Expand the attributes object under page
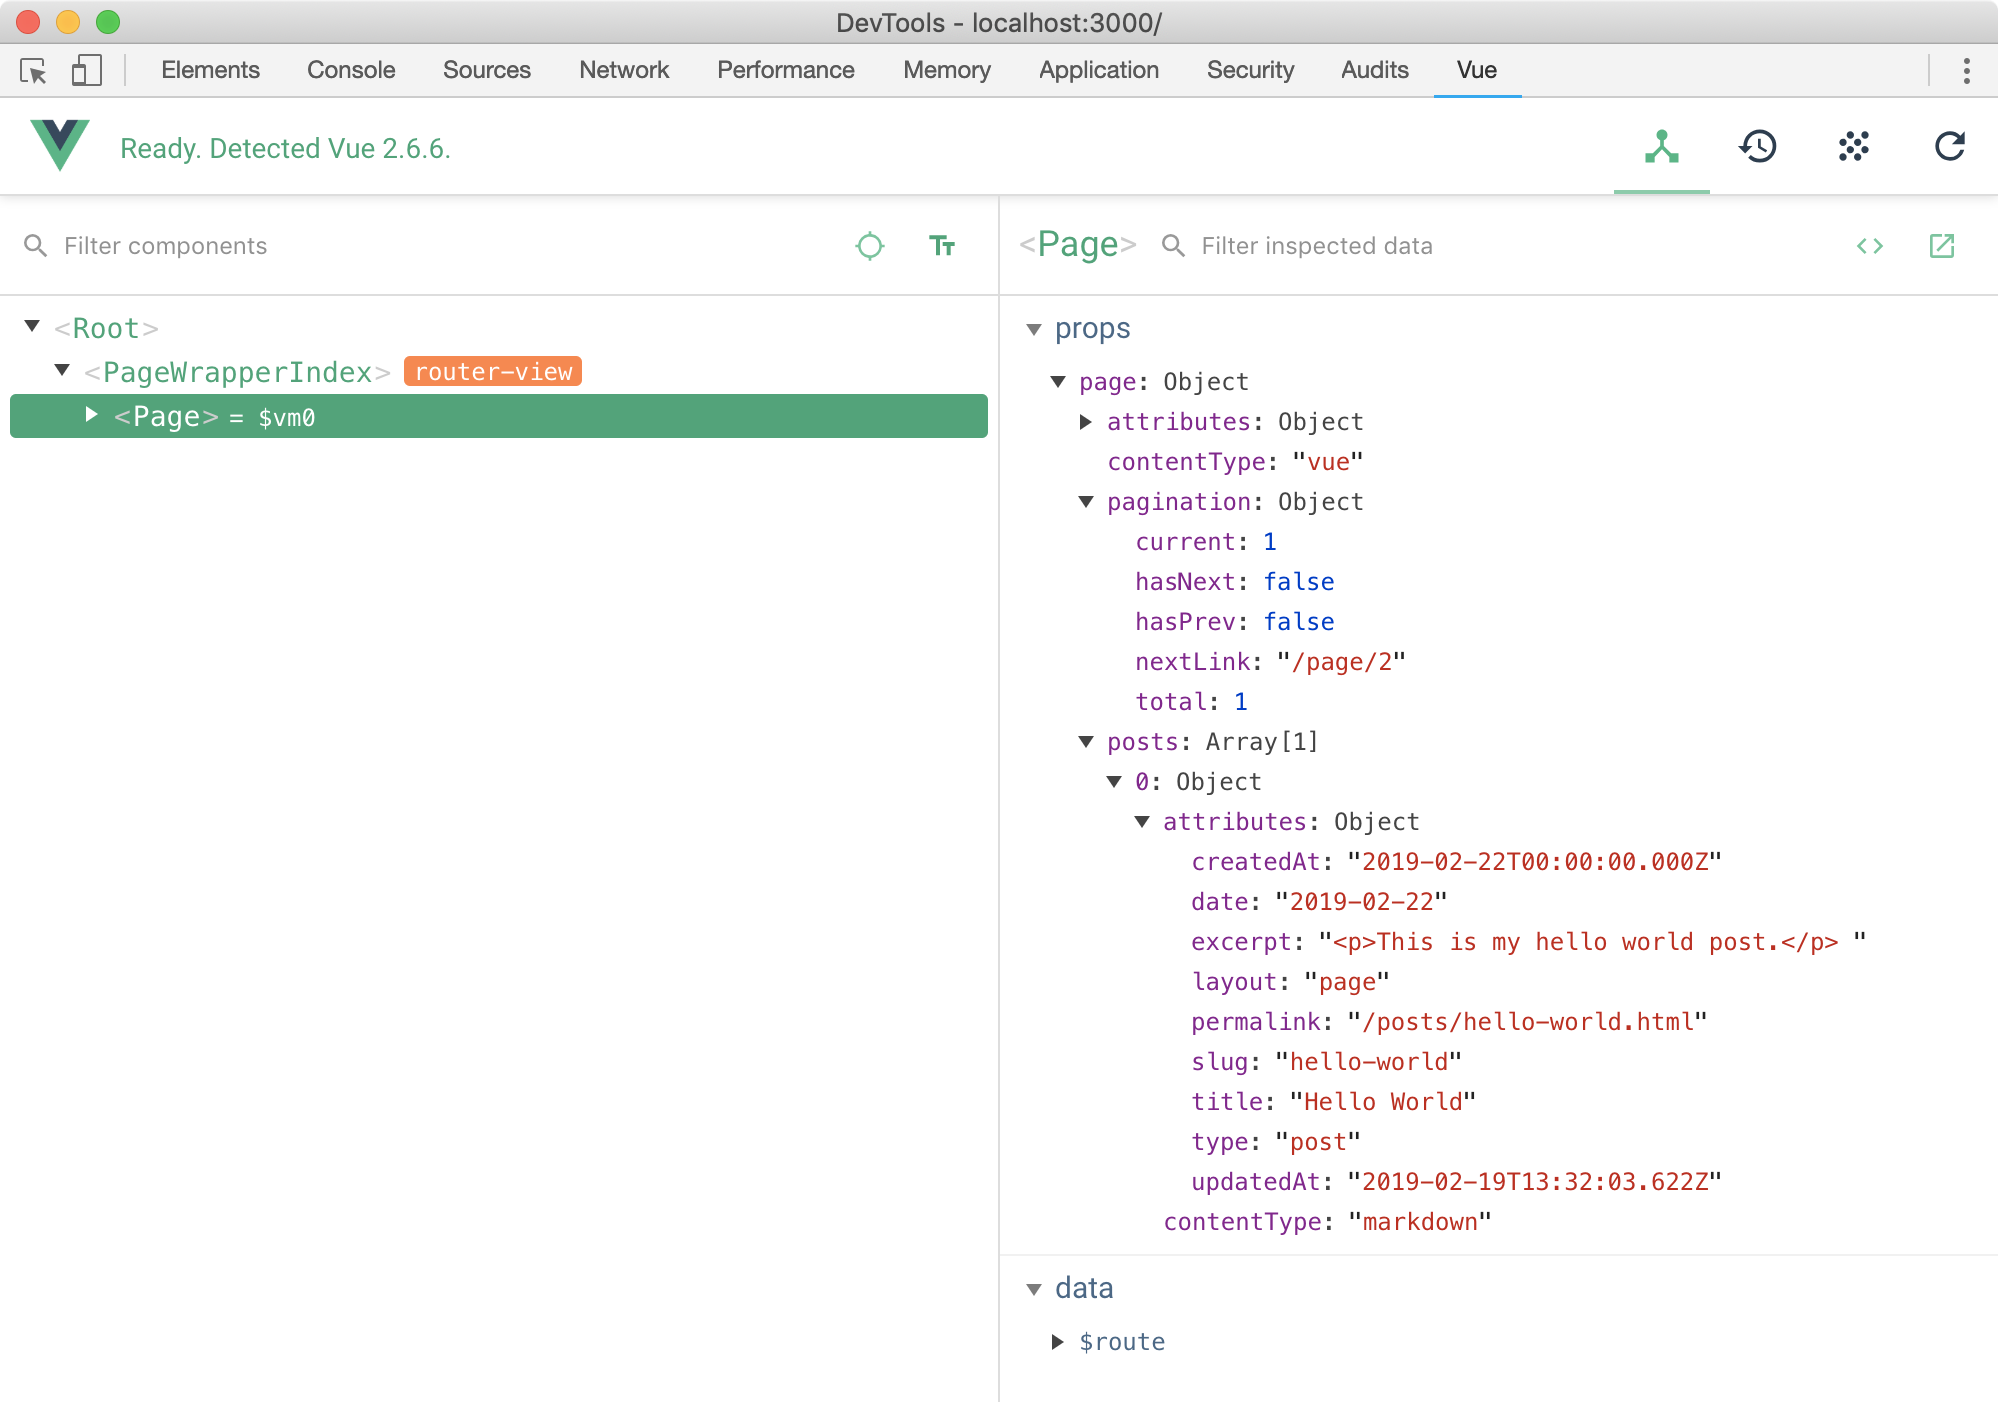Viewport: 1998px width, 1402px height. point(1087,421)
